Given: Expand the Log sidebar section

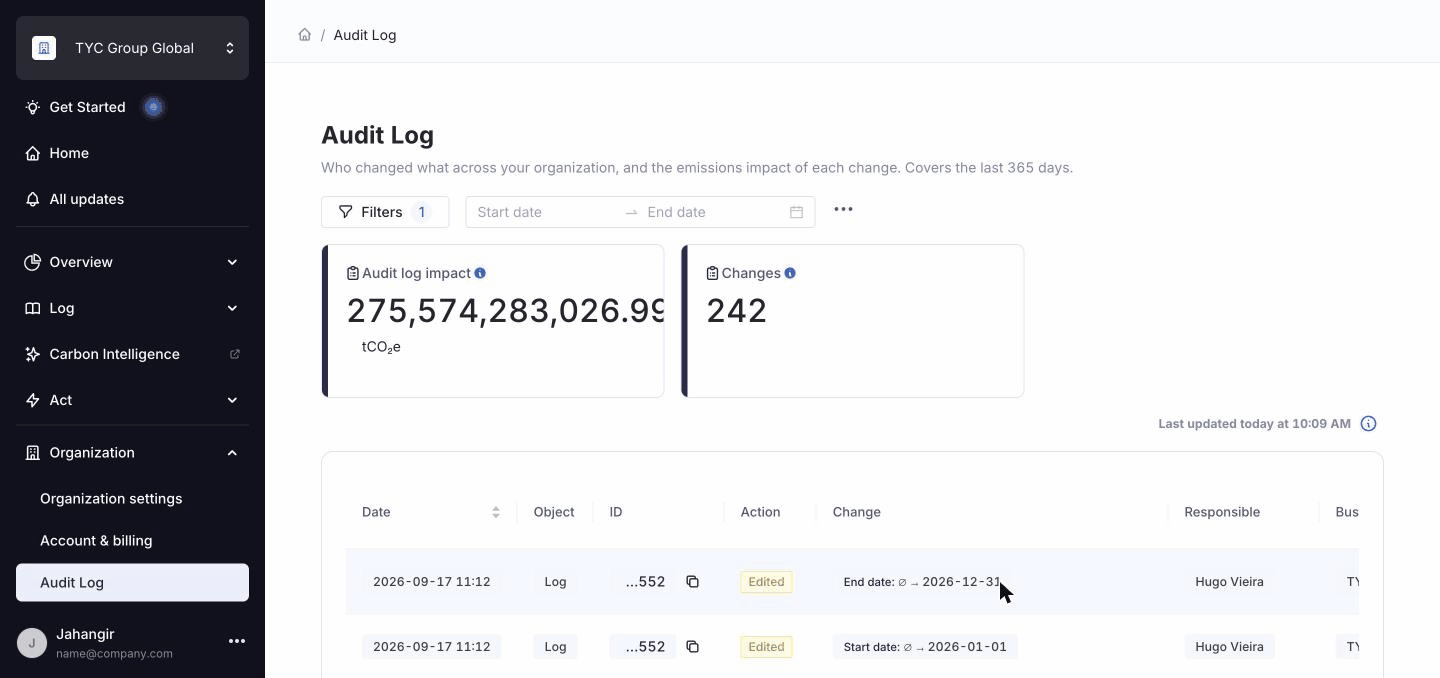Looking at the screenshot, I should click(x=132, y=308).
